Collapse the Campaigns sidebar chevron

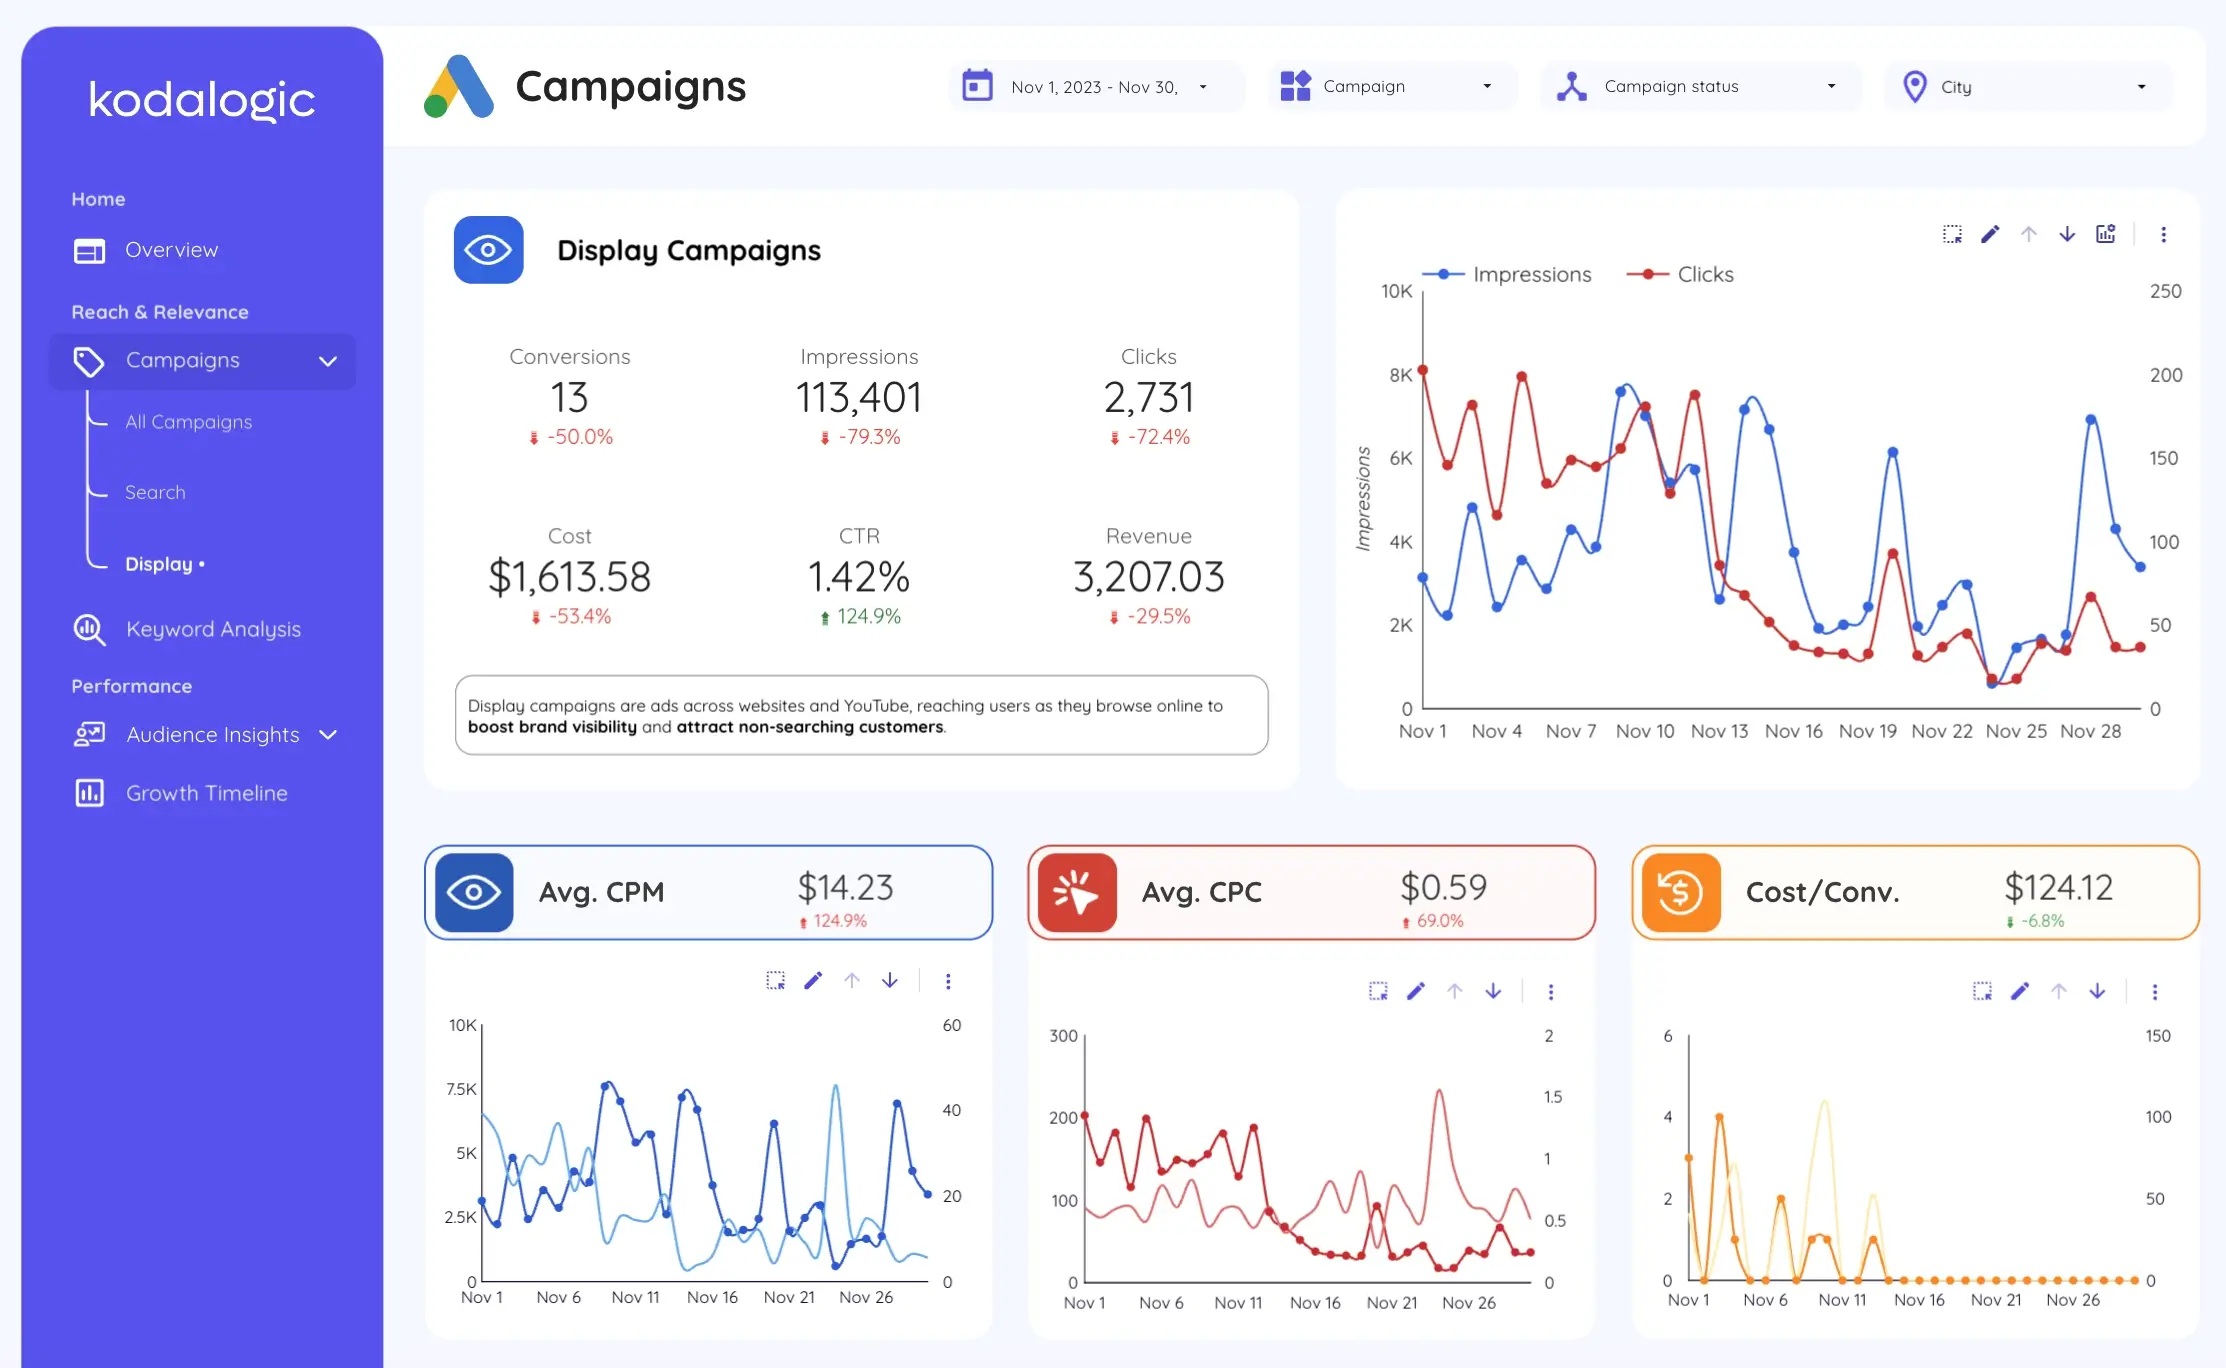click(x=328, y=361)
